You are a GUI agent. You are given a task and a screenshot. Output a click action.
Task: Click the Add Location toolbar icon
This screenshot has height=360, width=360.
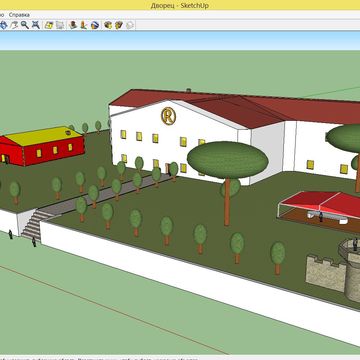click(73, 25)
